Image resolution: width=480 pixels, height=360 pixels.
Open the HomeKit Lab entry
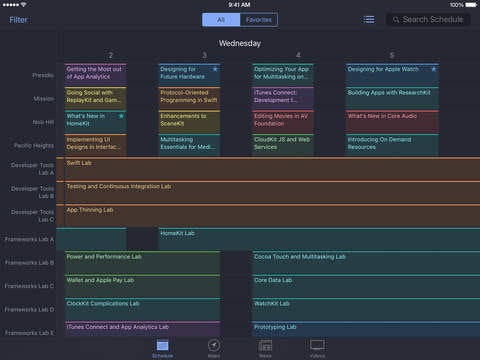319,239
